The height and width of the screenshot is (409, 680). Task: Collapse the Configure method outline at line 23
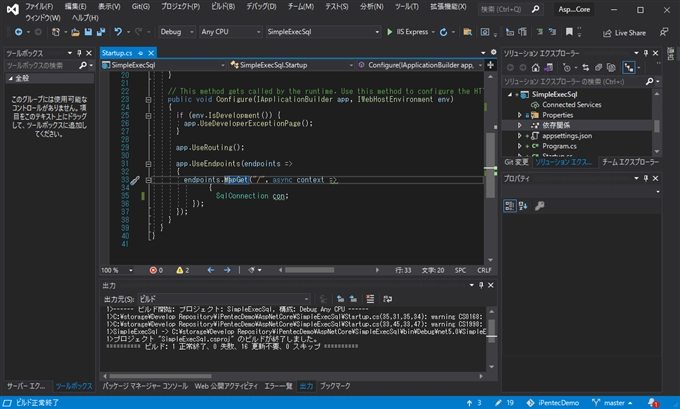[148, 99]
